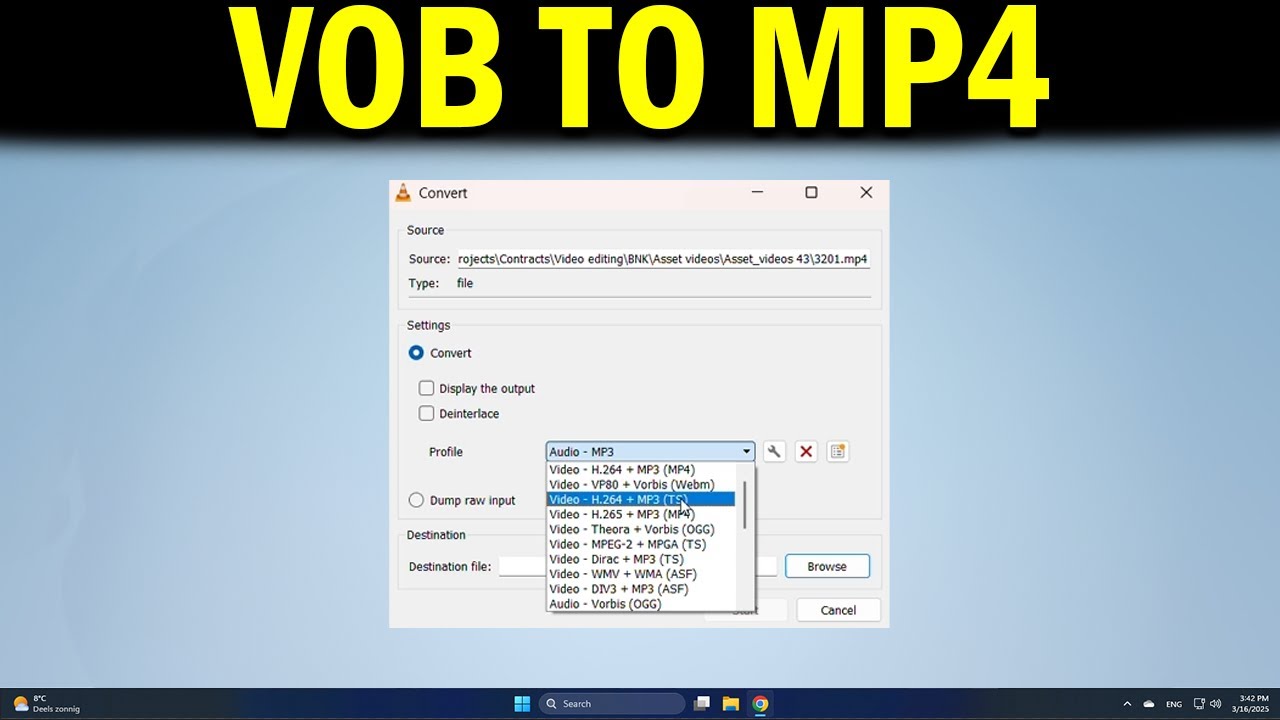The image size is (1280, 720).
Task: Click the taskbar Search box
Action: tap(612, 703)
